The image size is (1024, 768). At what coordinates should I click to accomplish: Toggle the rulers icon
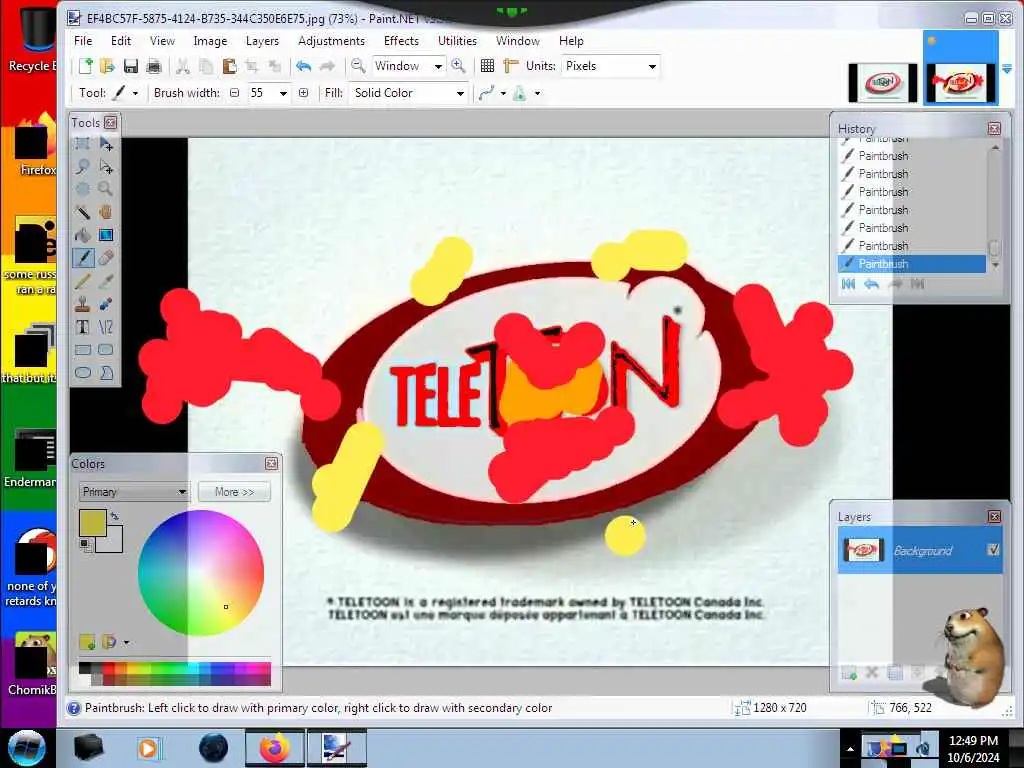[511, 66]
